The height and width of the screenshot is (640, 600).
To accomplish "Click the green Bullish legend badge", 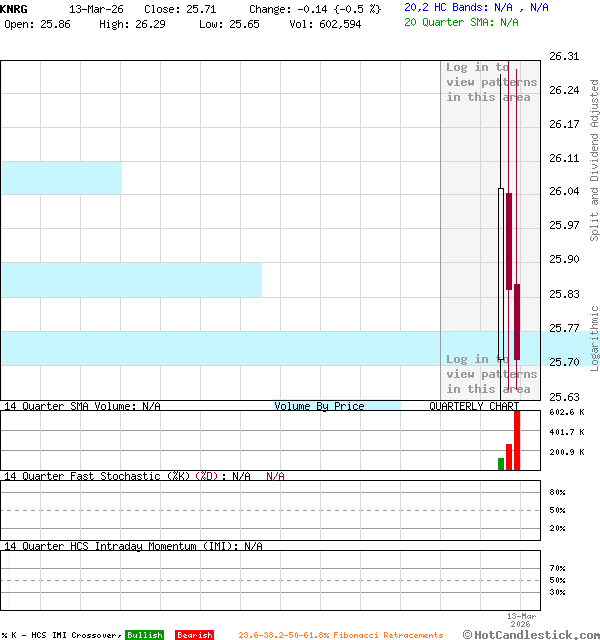I will tap(145, 635).
